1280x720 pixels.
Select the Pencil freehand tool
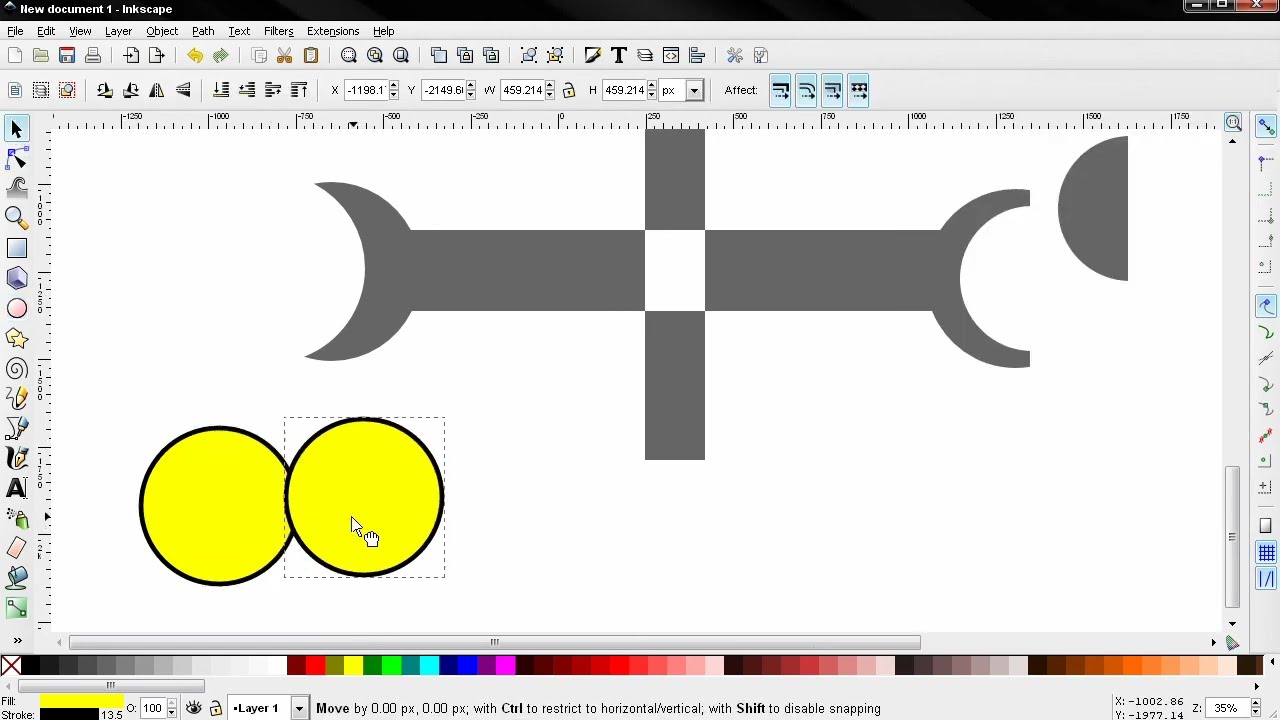(16, 399)
